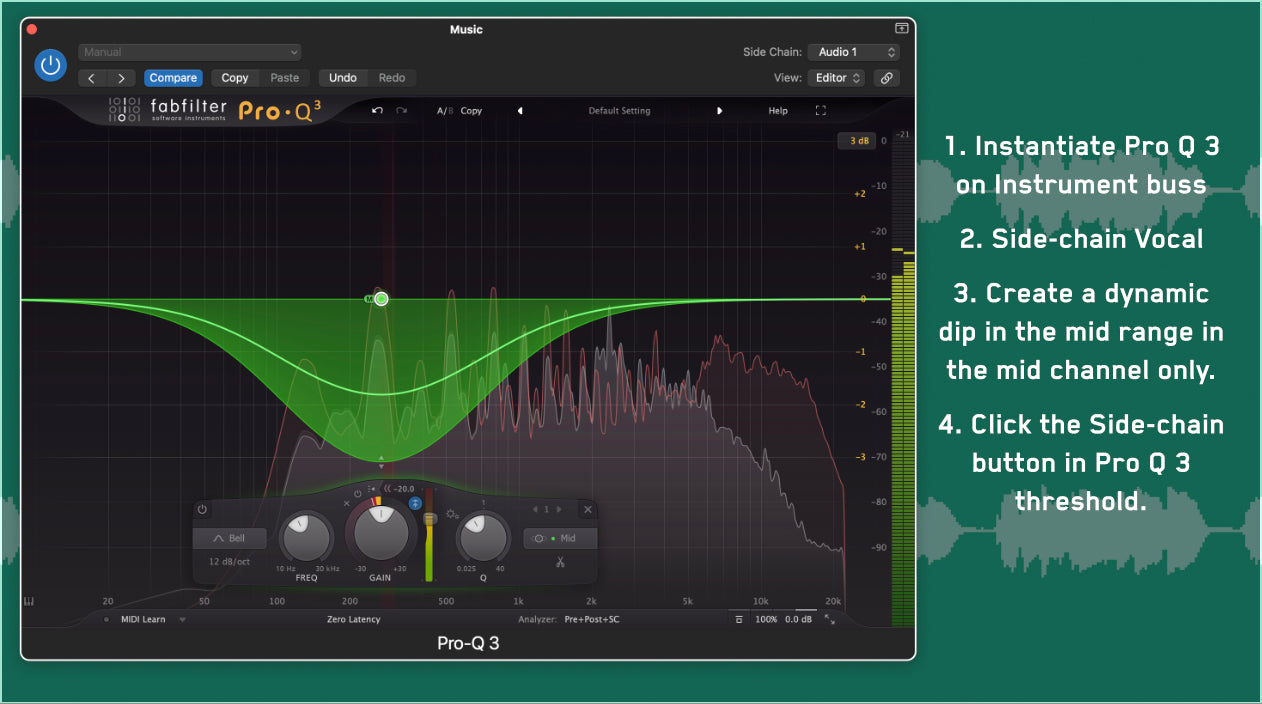Open the Bell filter shape dropdown
Screen dimensions: 1262x704
[231, 538]
